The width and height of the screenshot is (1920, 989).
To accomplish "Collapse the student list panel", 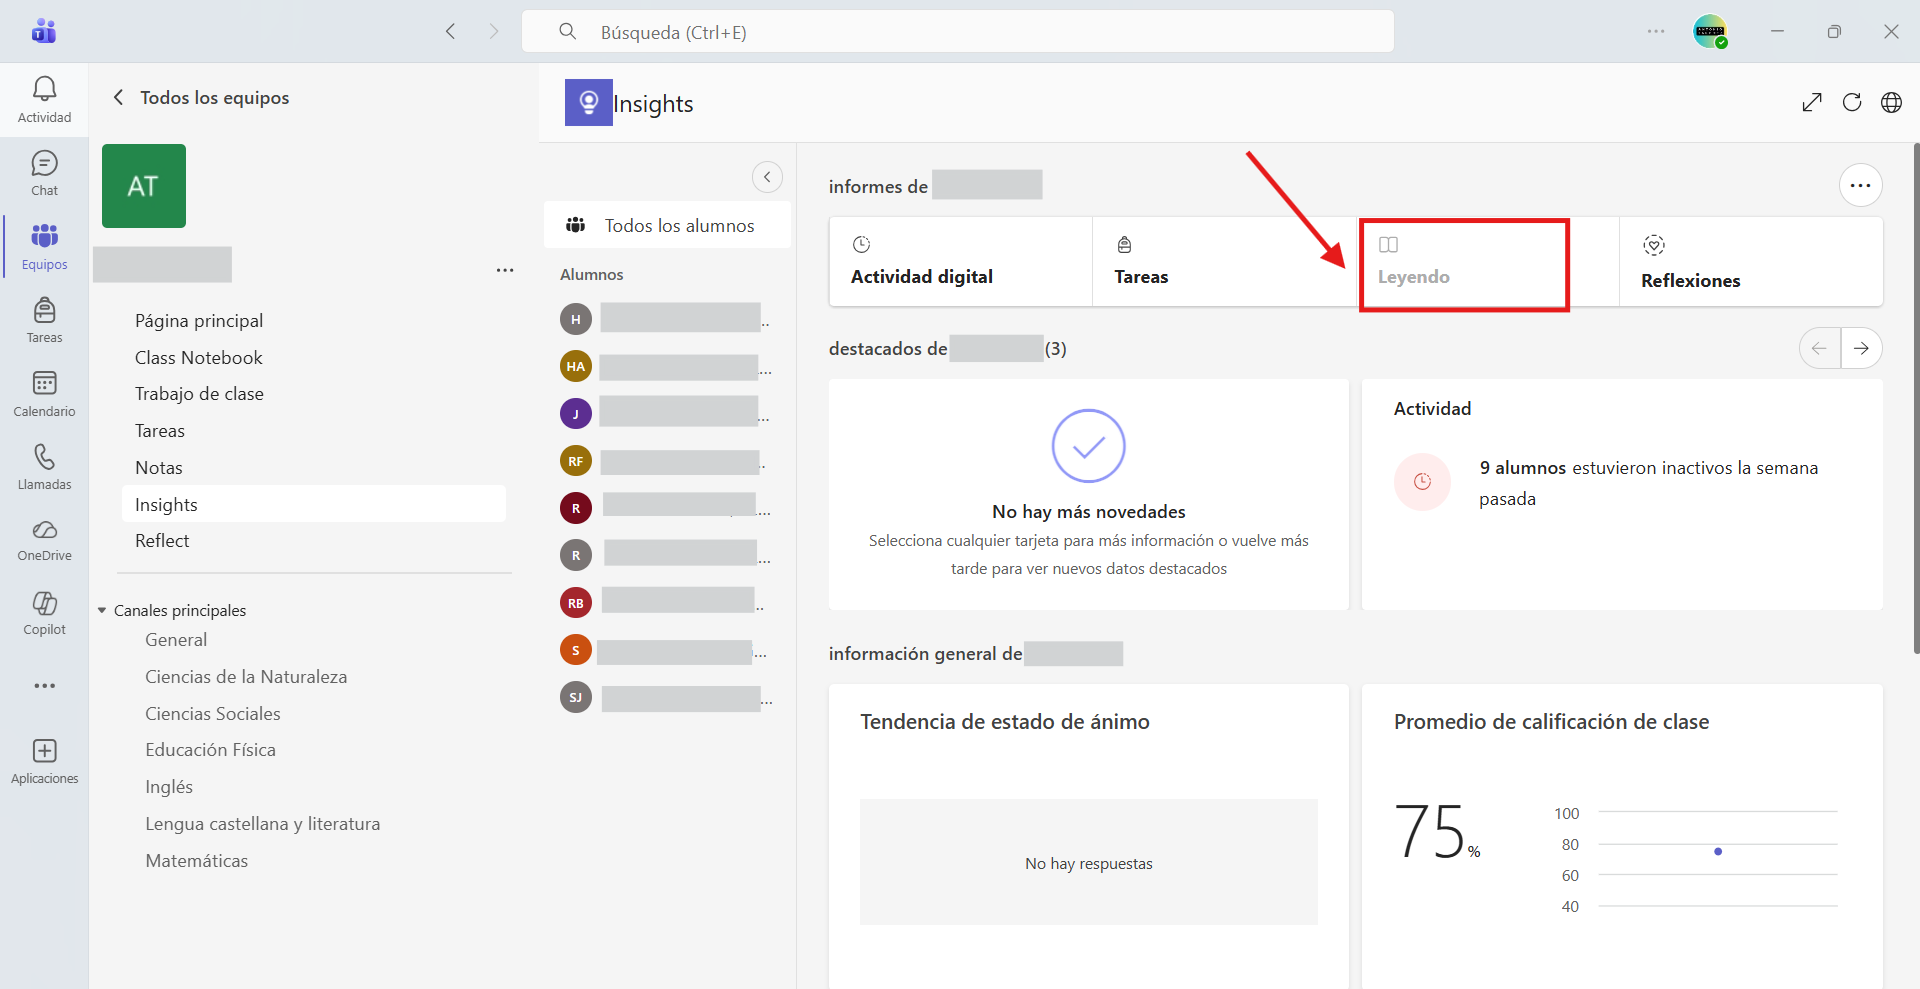I will click(767, 177).
